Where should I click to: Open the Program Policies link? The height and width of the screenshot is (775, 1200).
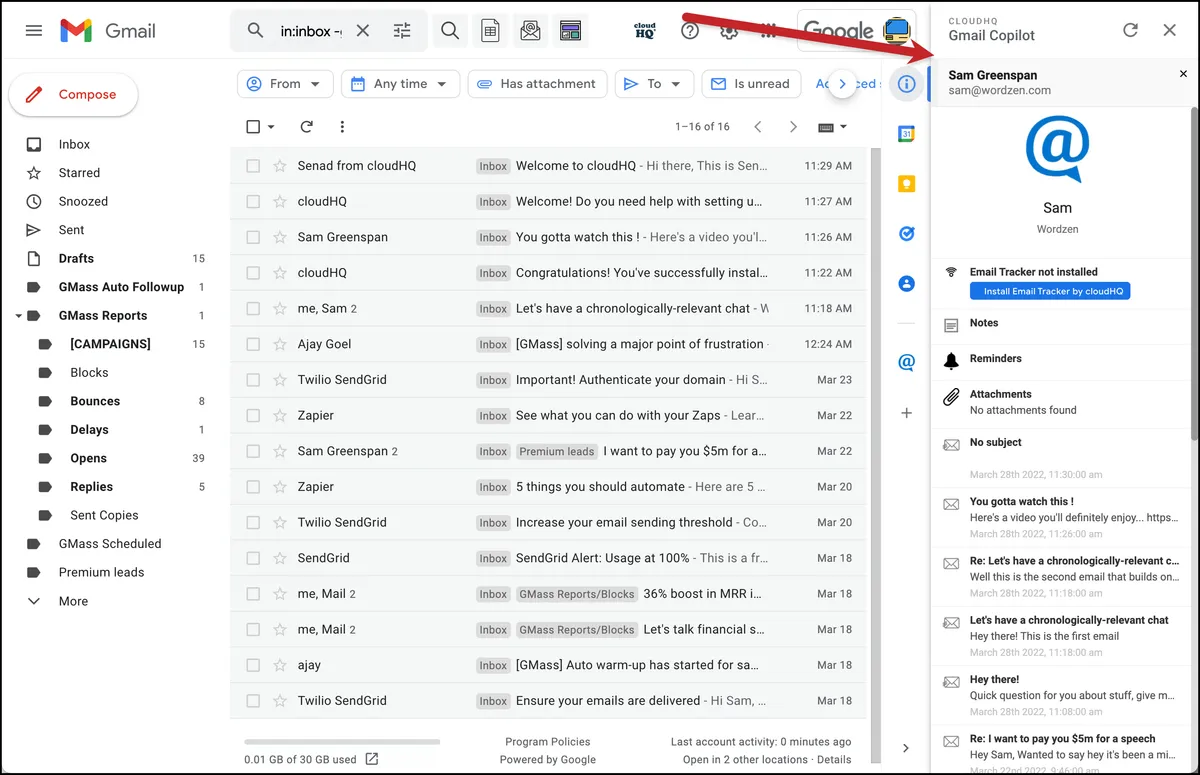point(548,742)
